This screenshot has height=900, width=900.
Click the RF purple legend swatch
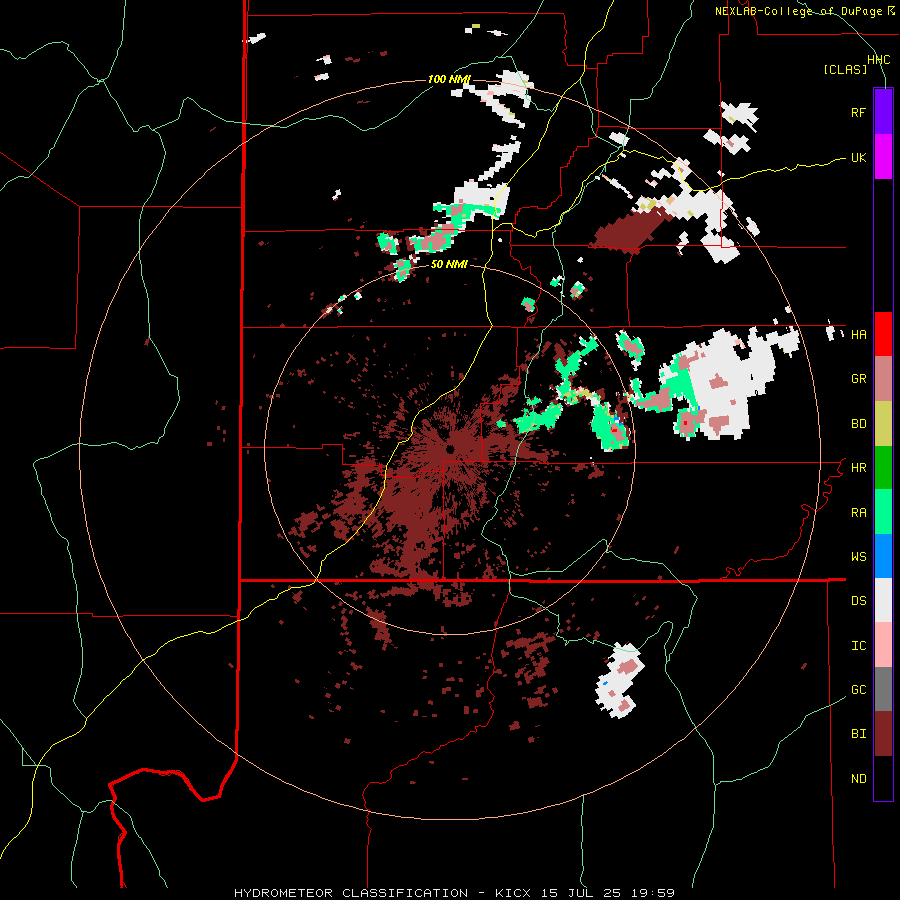883,112
